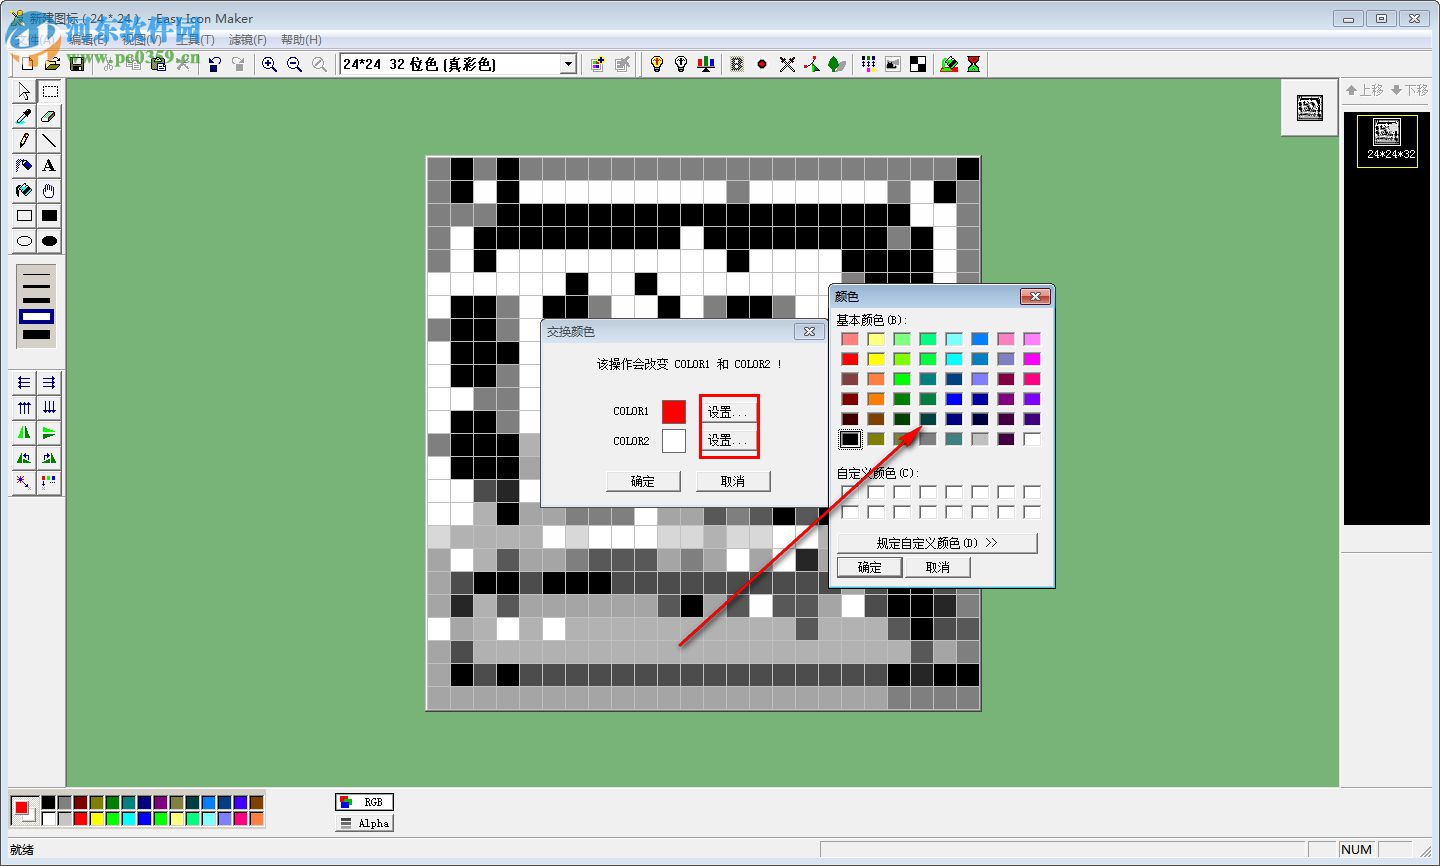Toggle the RGB channel button
This screenshot has width=1440, height=866.
point(364,801)
